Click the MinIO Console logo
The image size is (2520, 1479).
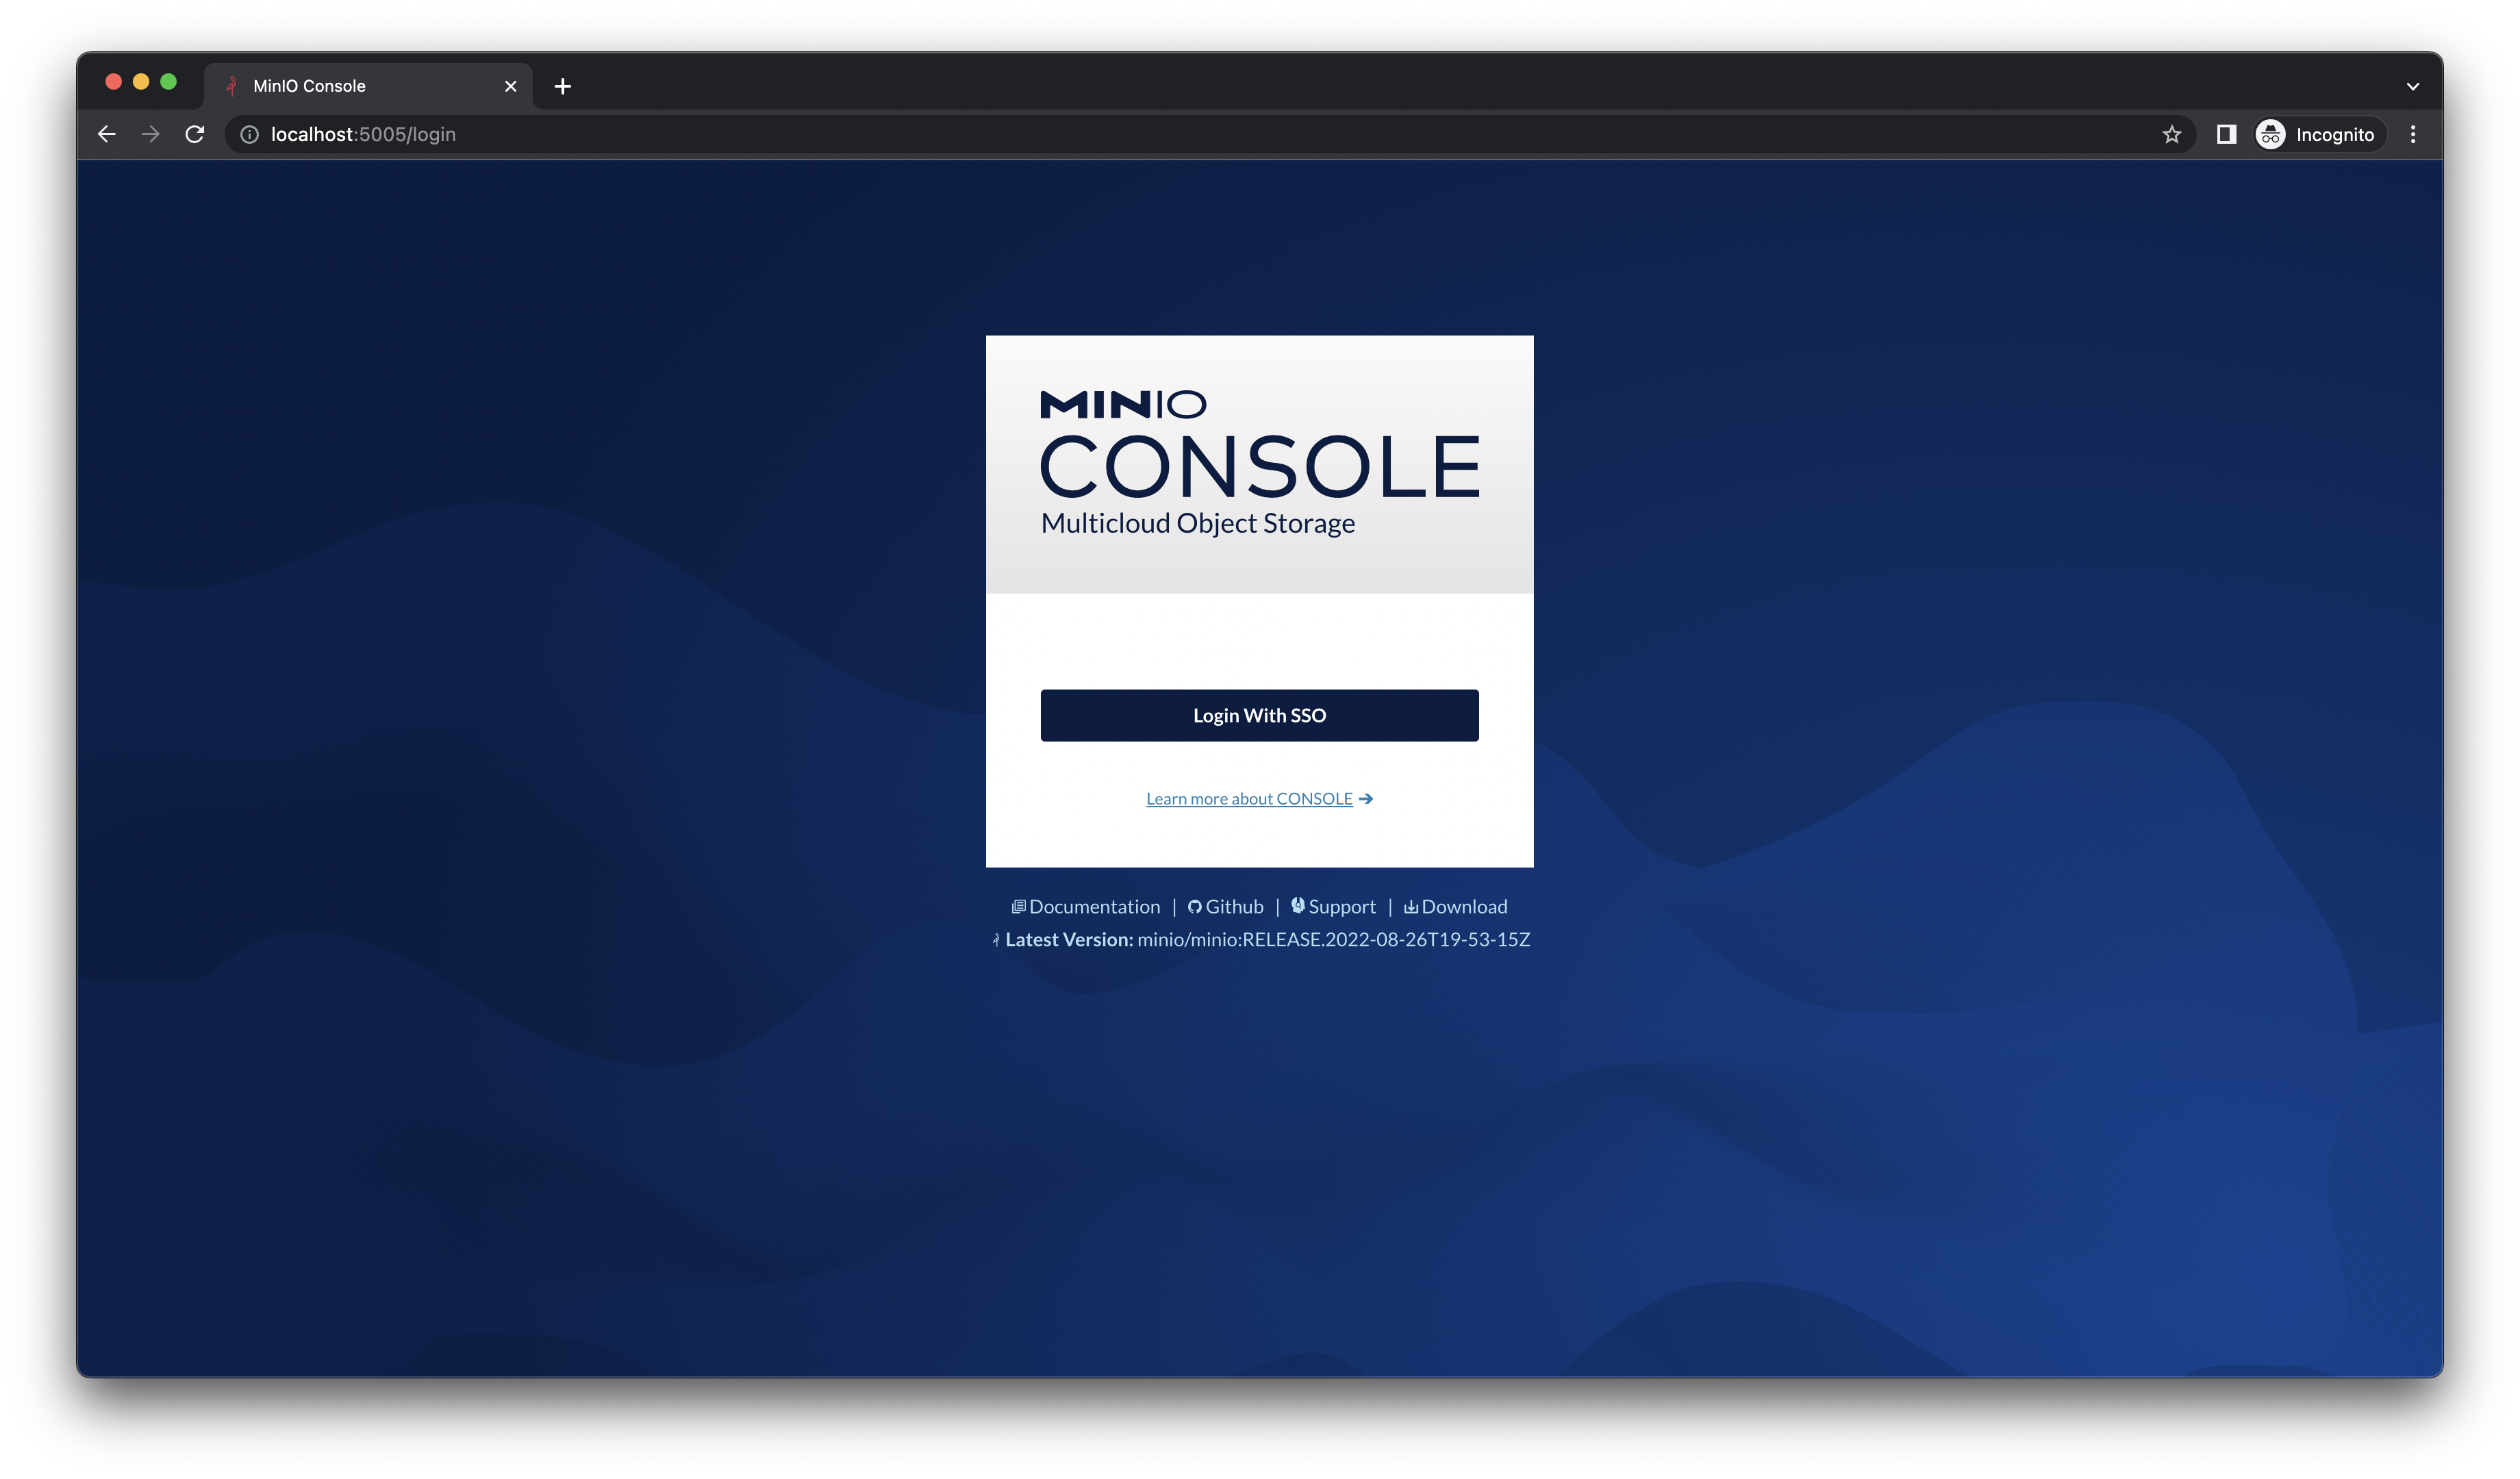(x=1259, y=444)
